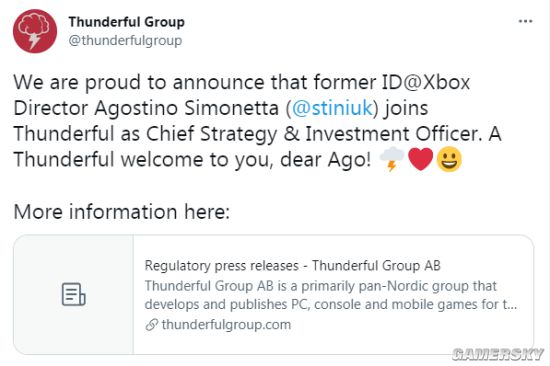The image size is (550, 366).
Task: Click the Thunderful Group display name
Action: pos(127,22)
